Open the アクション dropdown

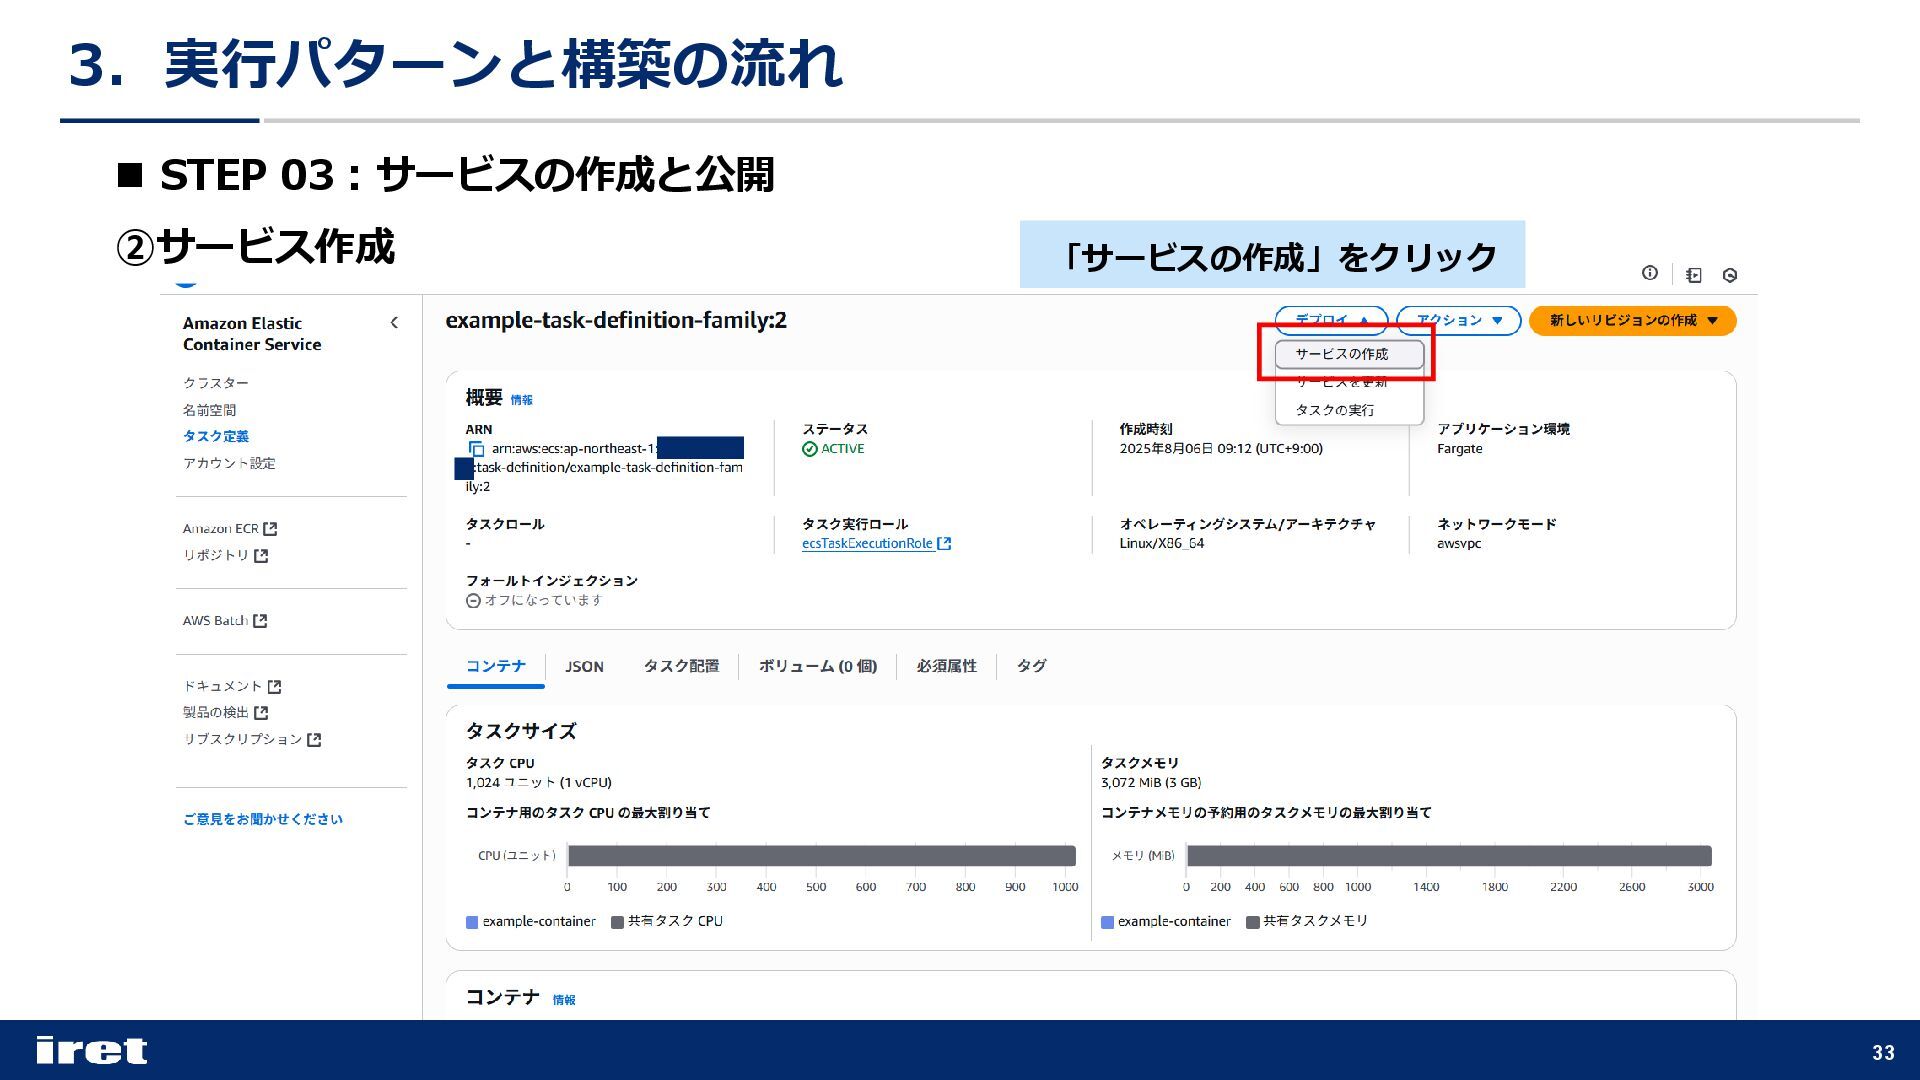(1458, 320)
